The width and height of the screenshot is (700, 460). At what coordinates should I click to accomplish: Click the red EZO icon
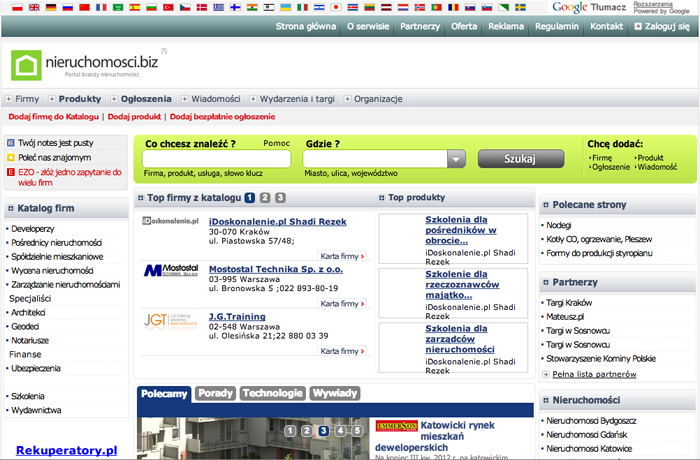coord(11,172)
